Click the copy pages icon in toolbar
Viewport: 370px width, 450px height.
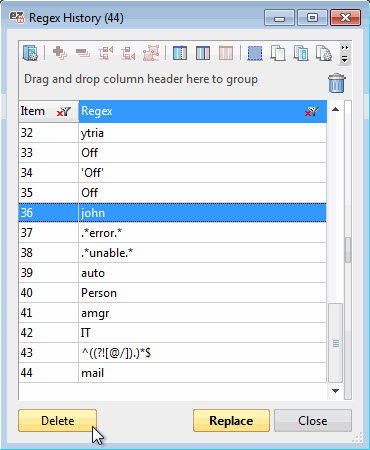(278, 53)
